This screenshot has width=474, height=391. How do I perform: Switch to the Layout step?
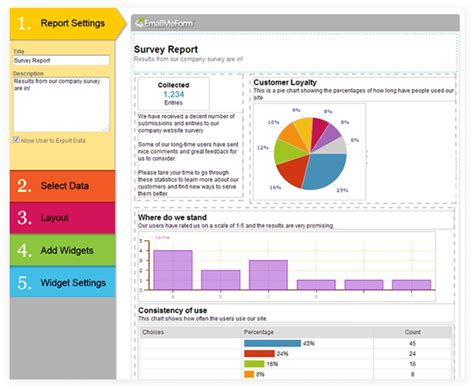coord(62,218)
